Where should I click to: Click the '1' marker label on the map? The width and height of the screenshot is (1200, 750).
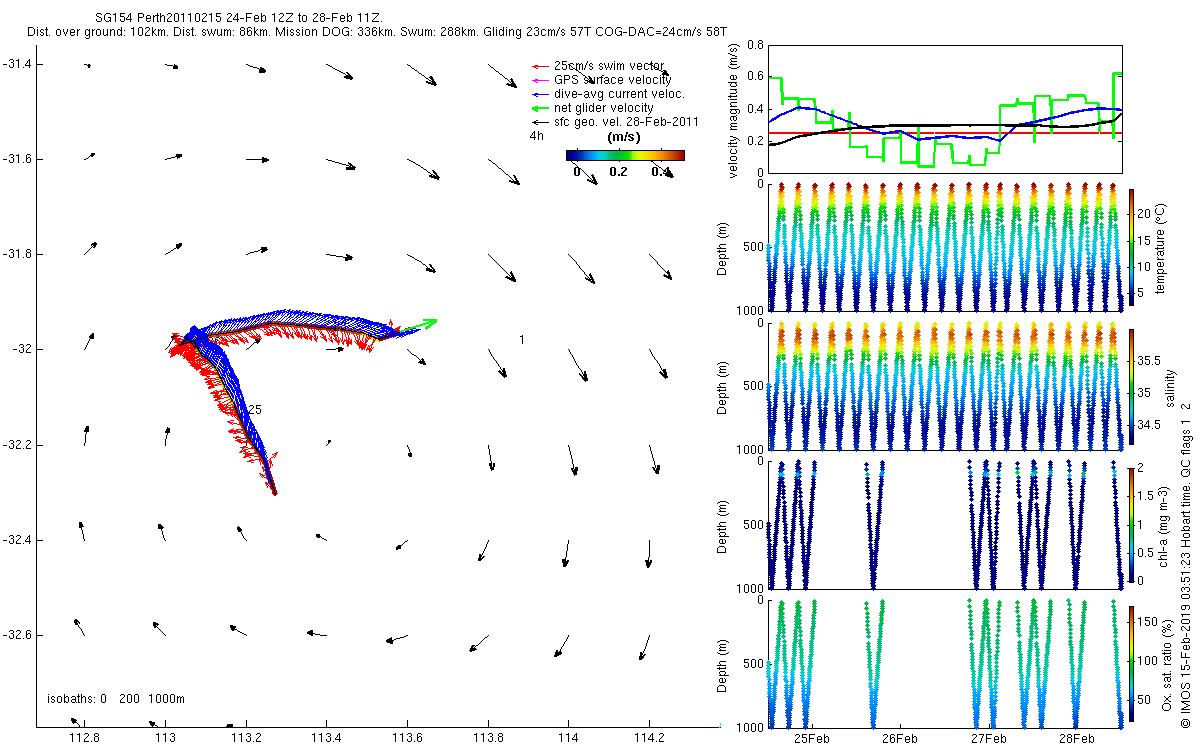(522, 340)
